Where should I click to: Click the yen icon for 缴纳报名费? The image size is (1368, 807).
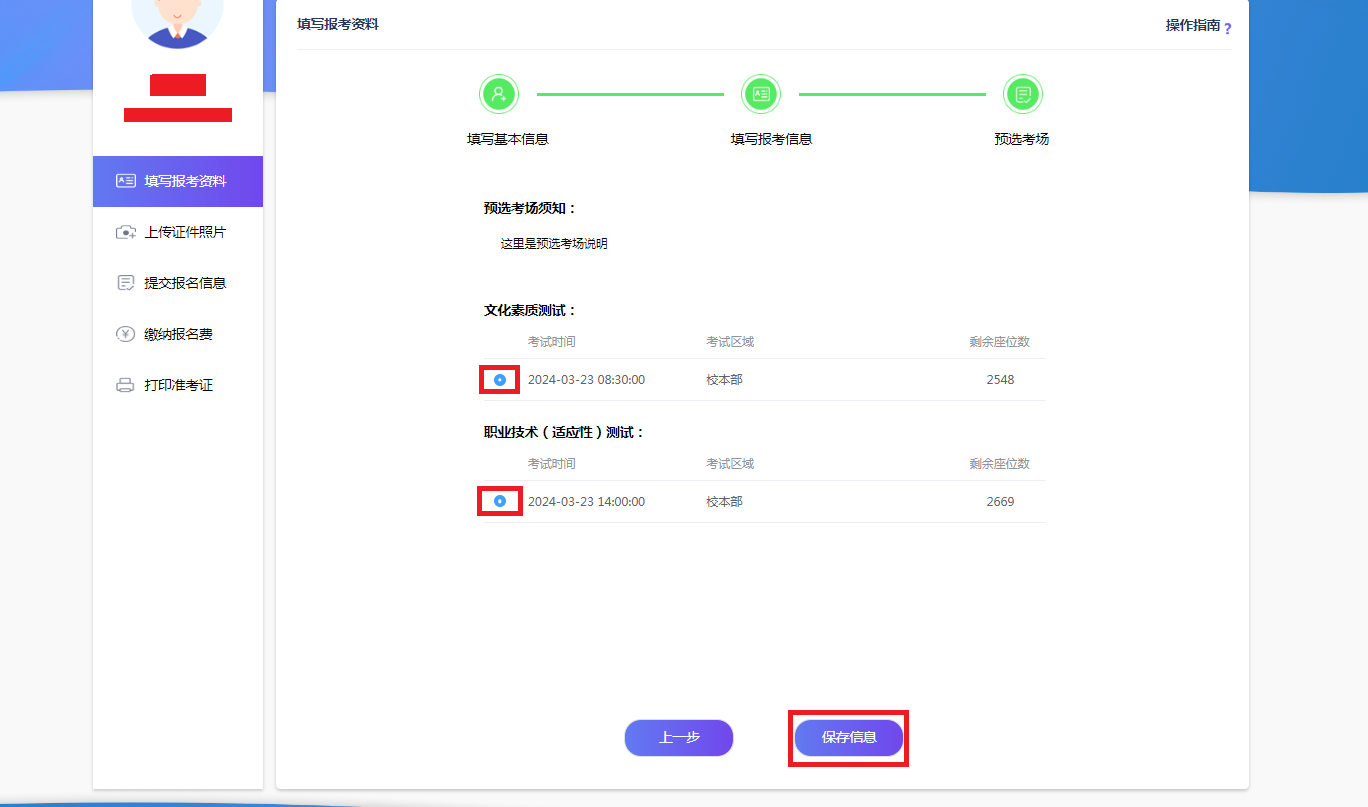click(x=125, y=334)
